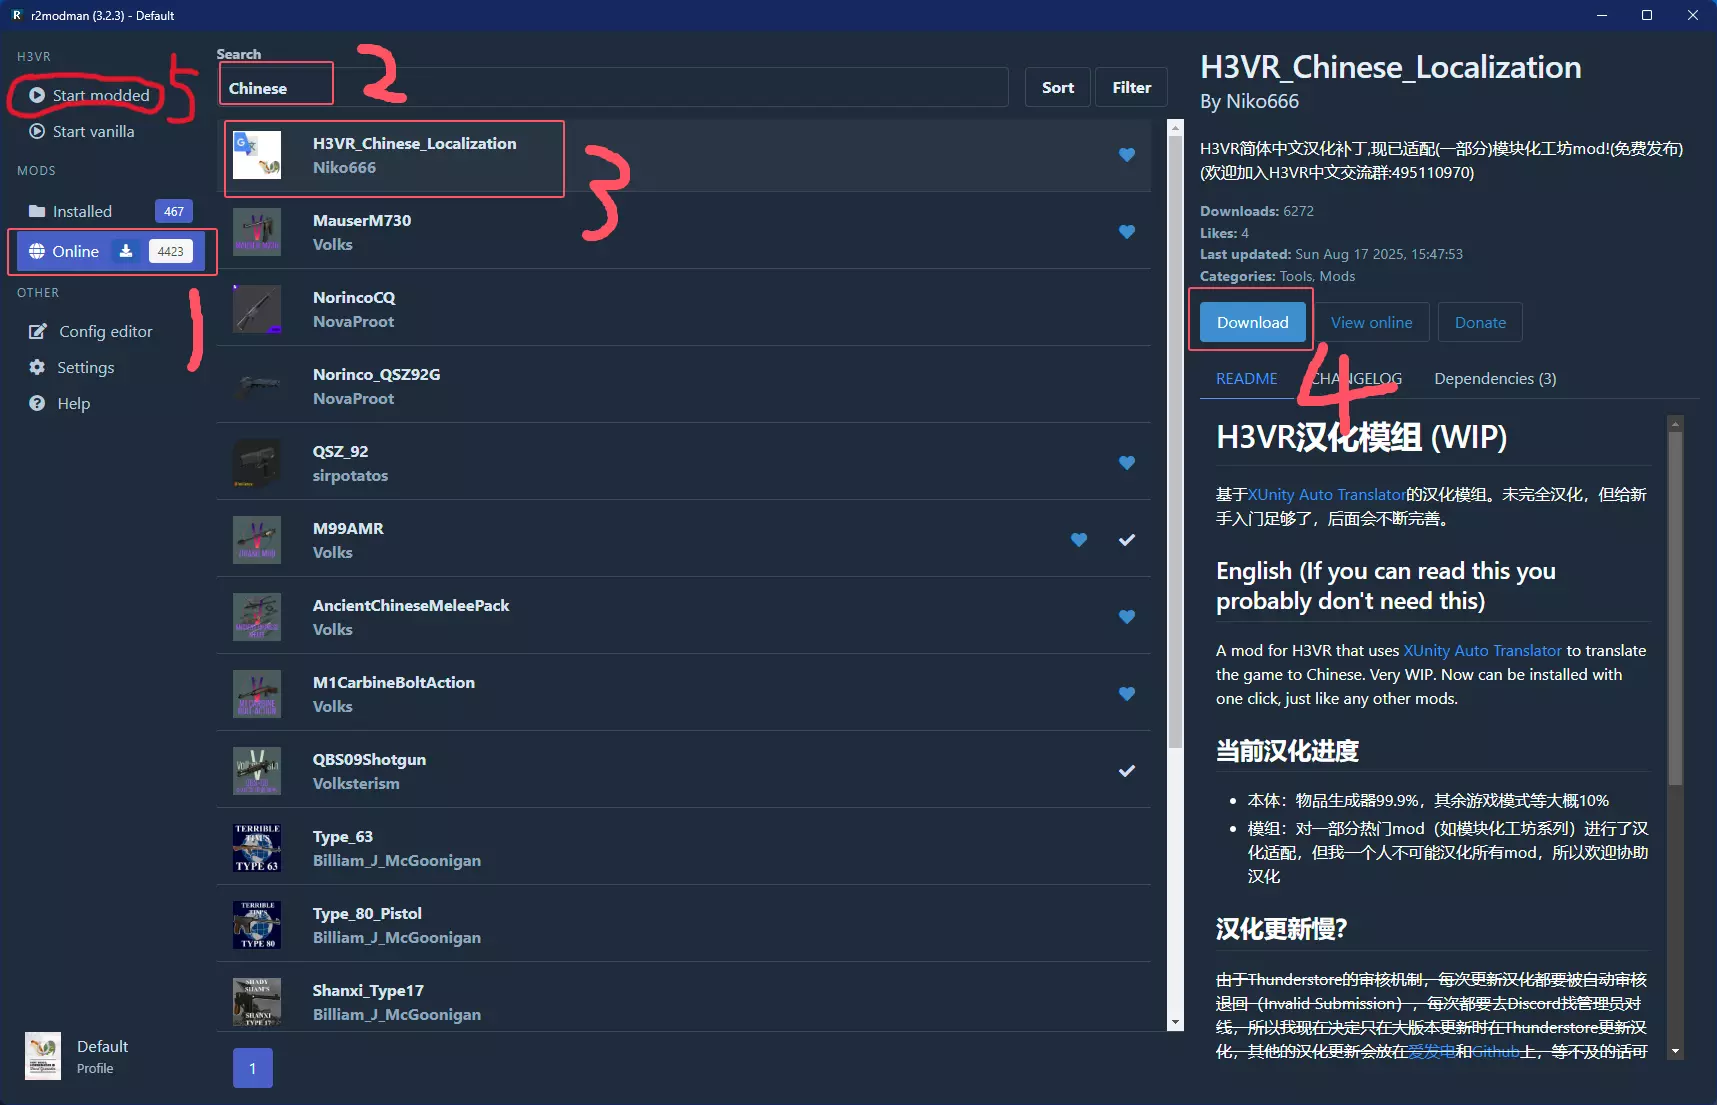Click the mod list scrollbar
The height and width of the screenshot is (1105, 1717).
(x=1176, y=440)
